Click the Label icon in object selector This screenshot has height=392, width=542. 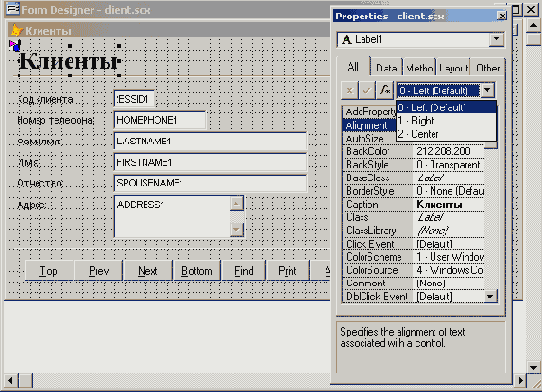pos(346,40)
